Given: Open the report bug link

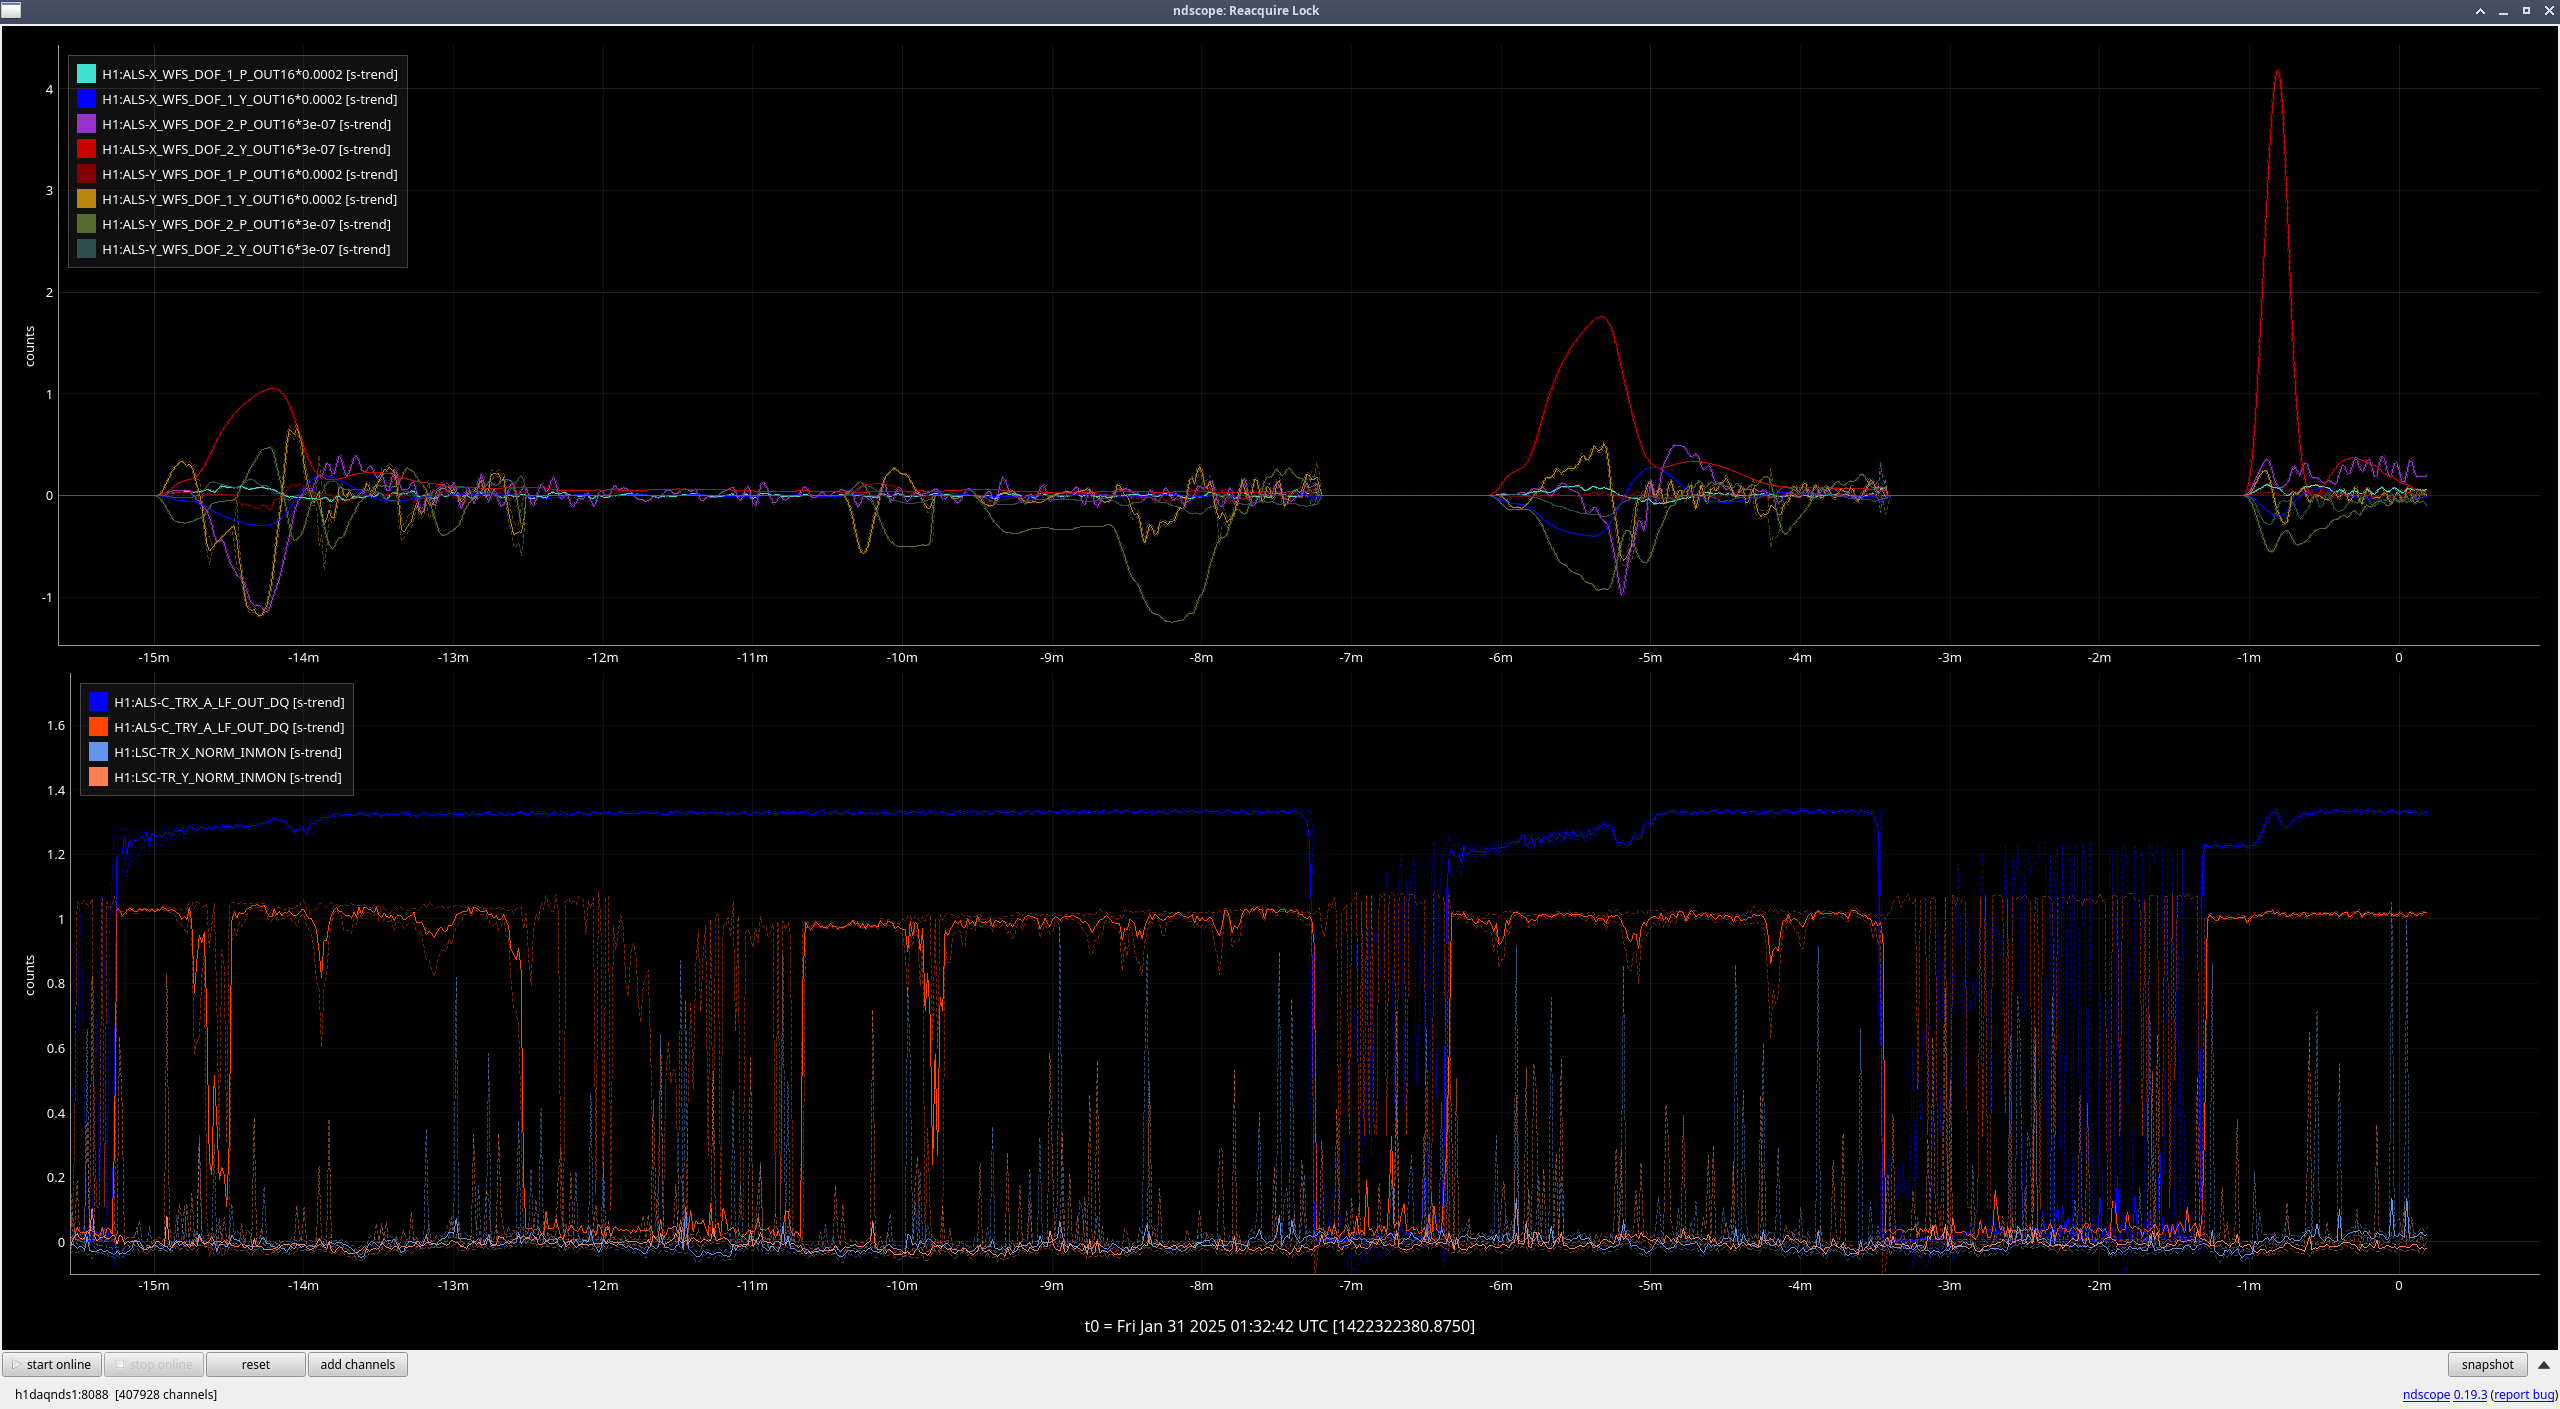Looking at the screenshot, I should tap(2524, 1394).
